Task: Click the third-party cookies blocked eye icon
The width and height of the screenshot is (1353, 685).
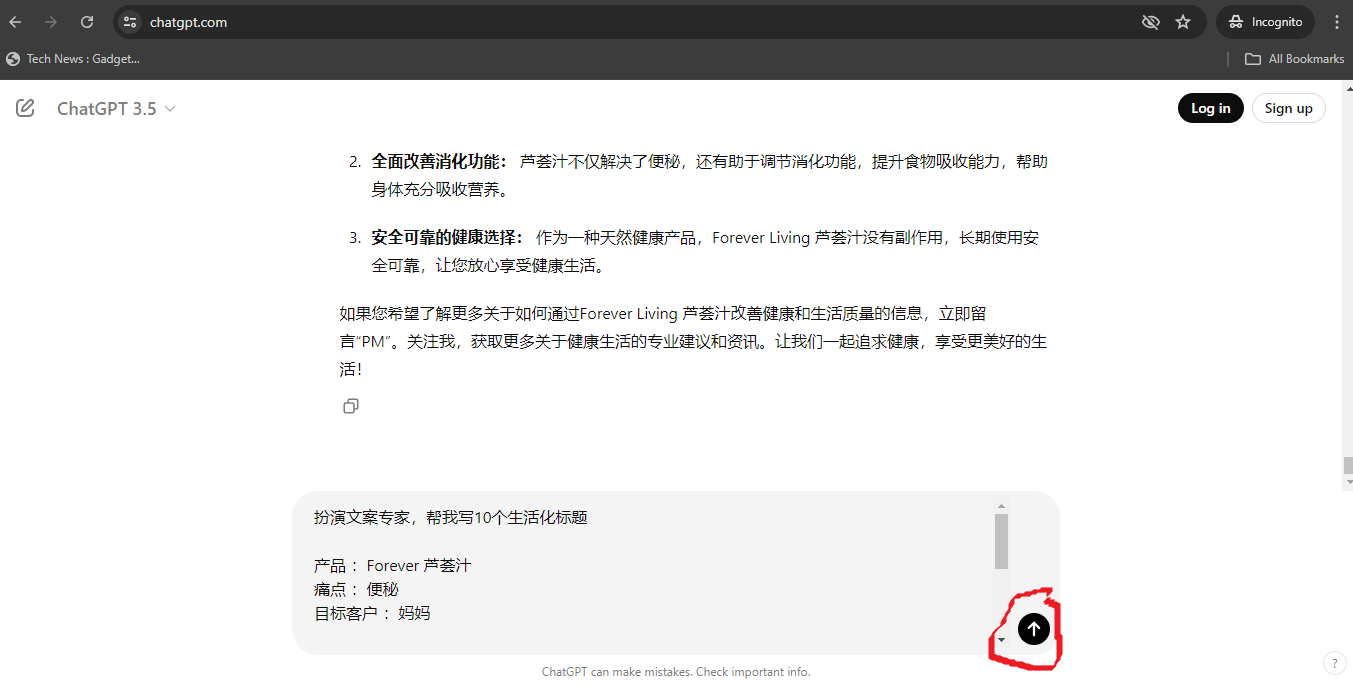Action: point(1151,22)
